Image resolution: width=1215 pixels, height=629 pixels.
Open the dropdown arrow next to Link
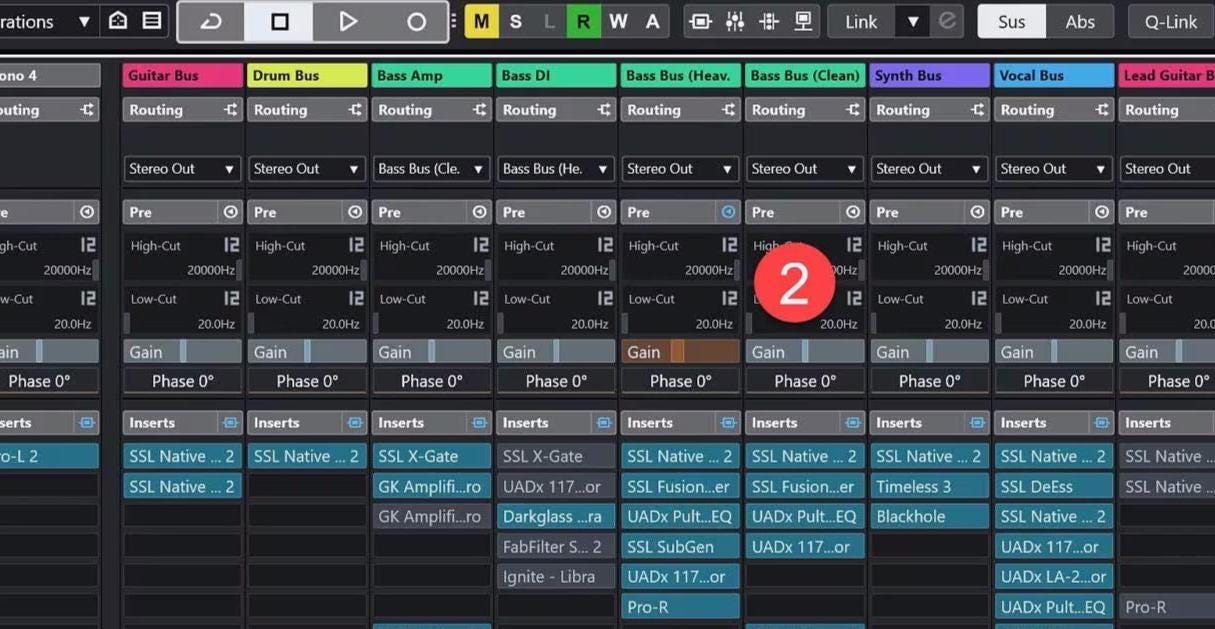[912, 21]
